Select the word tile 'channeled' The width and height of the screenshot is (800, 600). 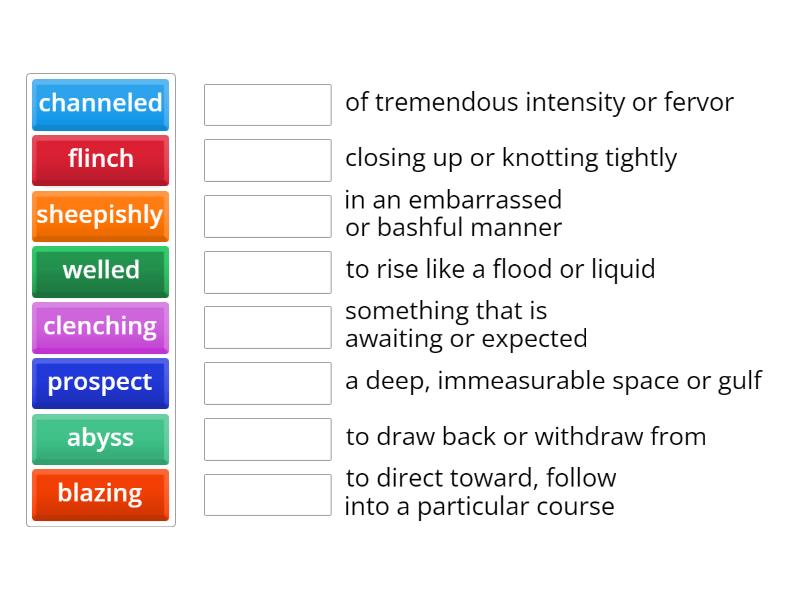tap(100, 104)
